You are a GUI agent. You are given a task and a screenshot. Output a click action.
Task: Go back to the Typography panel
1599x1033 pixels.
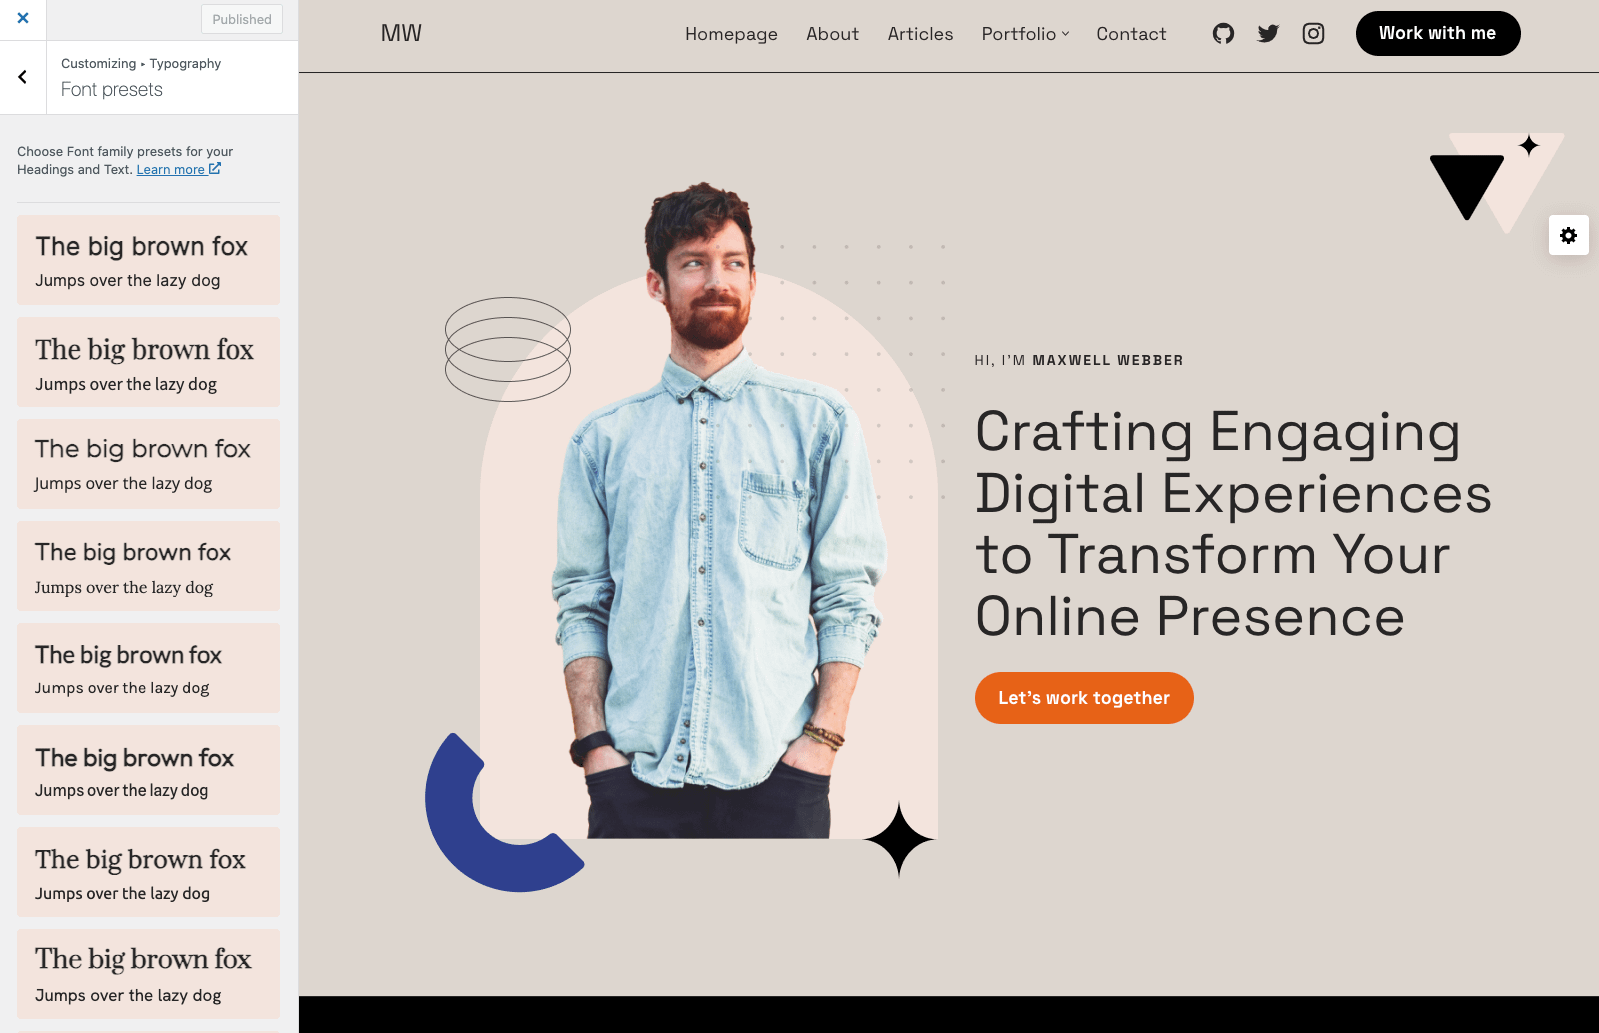tap(23, 77)
